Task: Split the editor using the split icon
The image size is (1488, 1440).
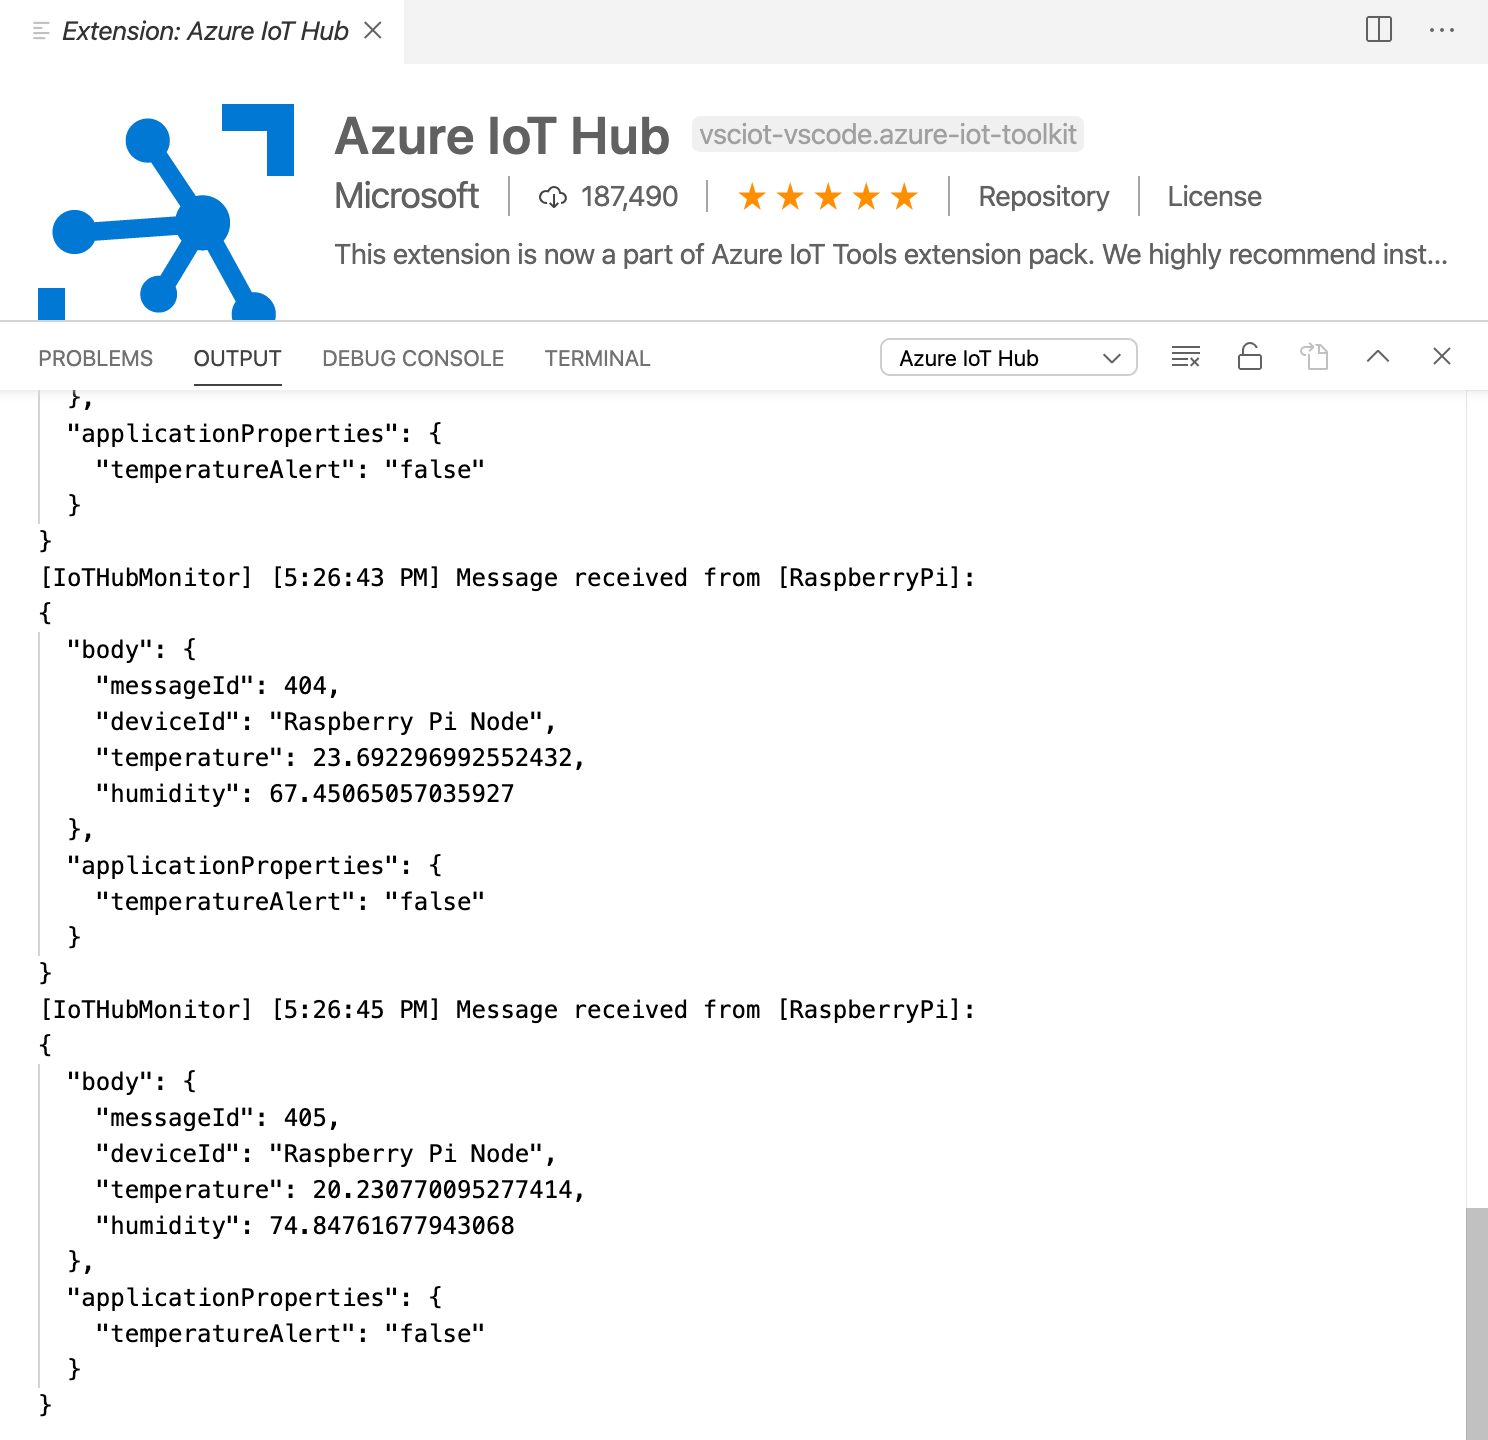Action: click(1377, 30)
